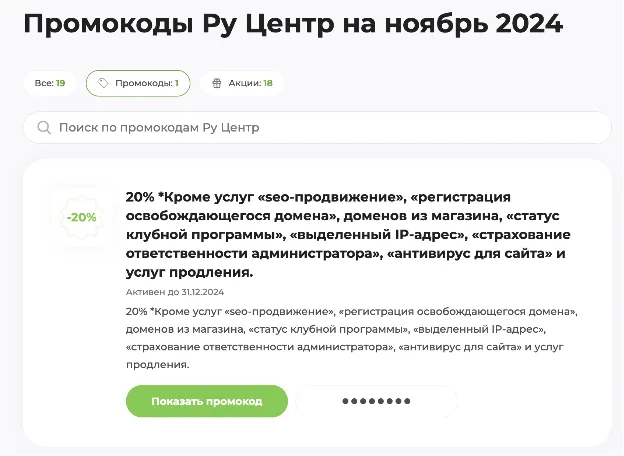Screen dimensions: 624x456
Task: Click the -20% discount badge
Action: (82, 217)
